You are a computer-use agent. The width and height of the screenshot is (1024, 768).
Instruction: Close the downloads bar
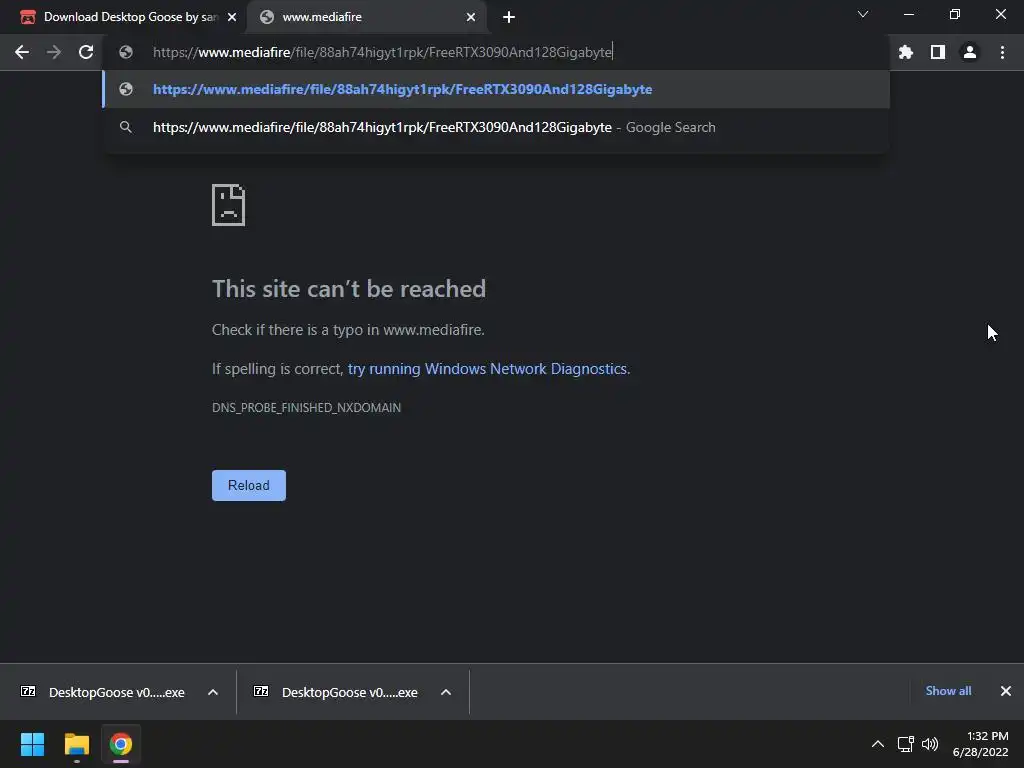coord(1006,691)
